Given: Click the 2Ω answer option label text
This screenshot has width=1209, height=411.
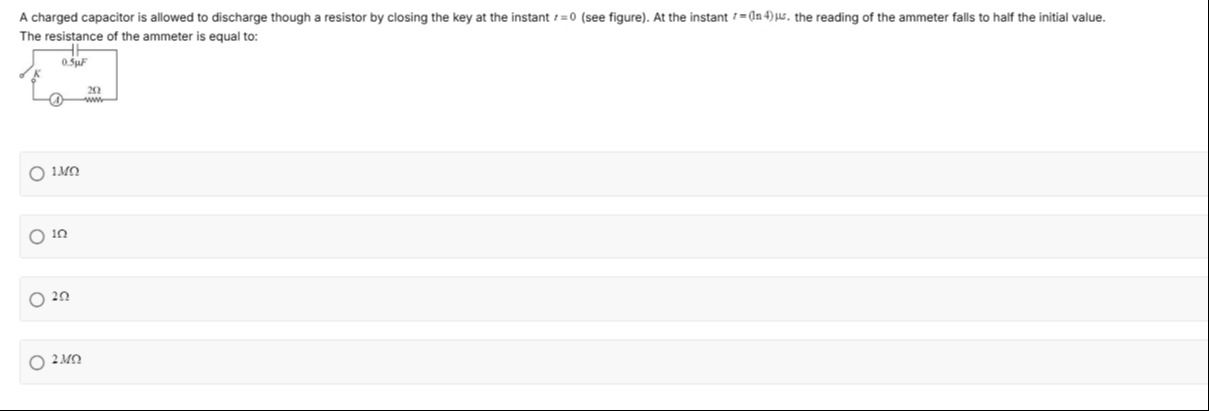Looking at the screenshot, I should point(60,299).
